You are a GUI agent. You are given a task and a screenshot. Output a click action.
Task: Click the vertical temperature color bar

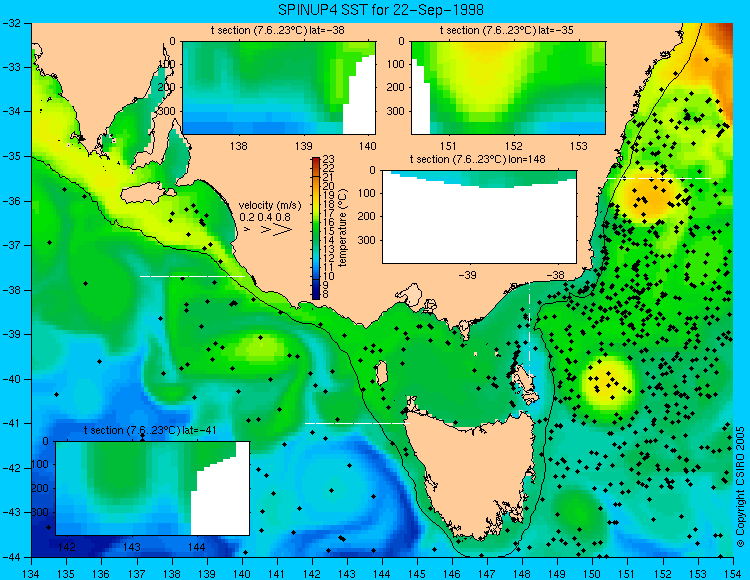click(316, 228)
